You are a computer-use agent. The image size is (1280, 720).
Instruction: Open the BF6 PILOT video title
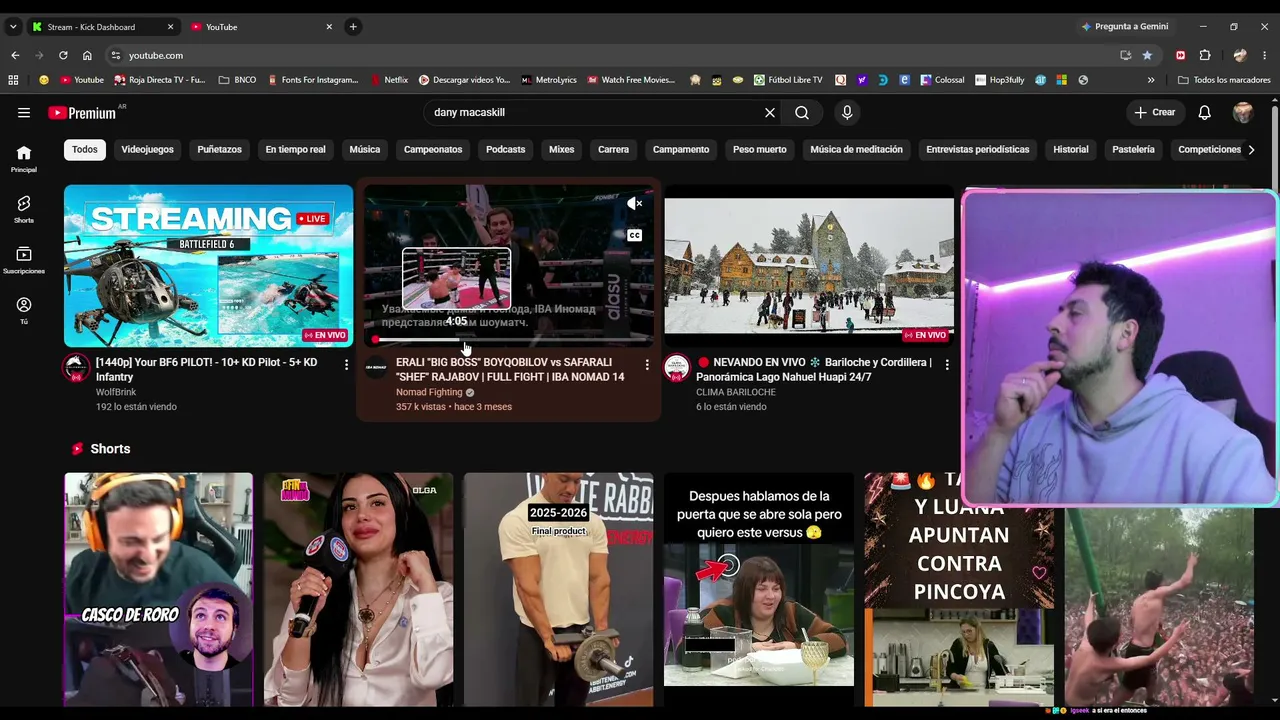pyautogui.click(x=207, y=370)
